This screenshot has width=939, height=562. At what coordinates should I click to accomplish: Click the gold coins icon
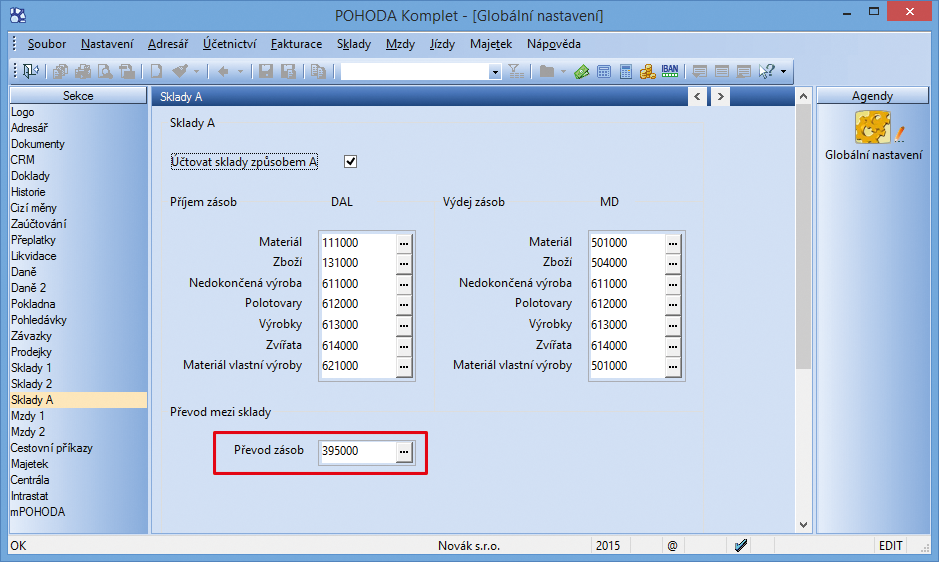(647, 72)
